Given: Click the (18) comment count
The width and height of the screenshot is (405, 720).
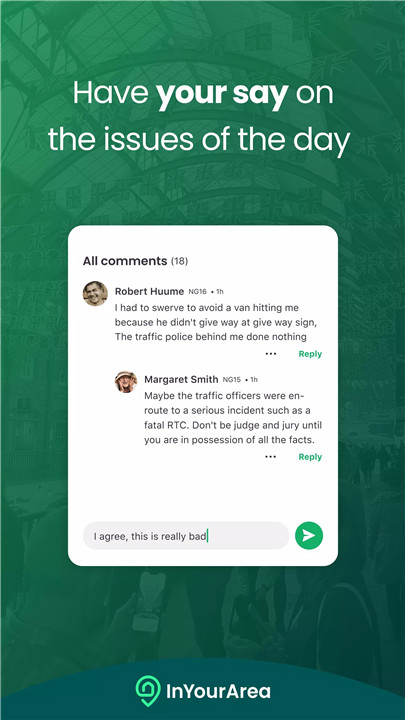Looking at the screenshot, I should click(180, 261).
